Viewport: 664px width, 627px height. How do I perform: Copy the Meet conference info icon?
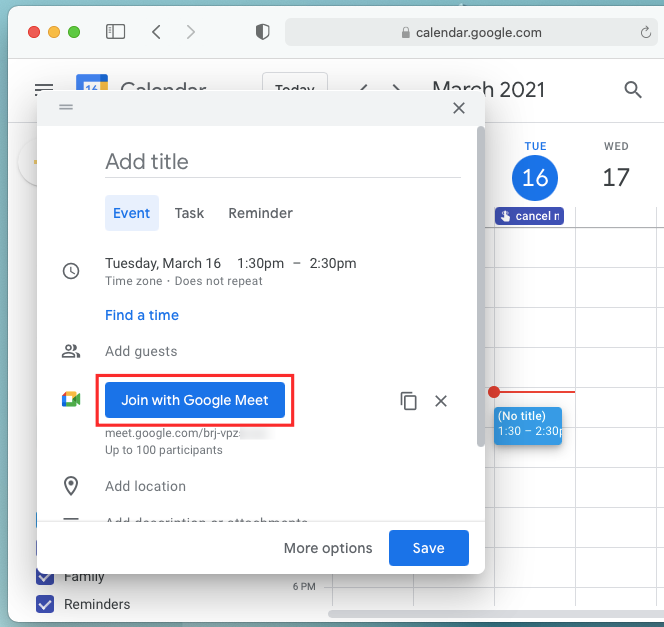tap(408, 401)
